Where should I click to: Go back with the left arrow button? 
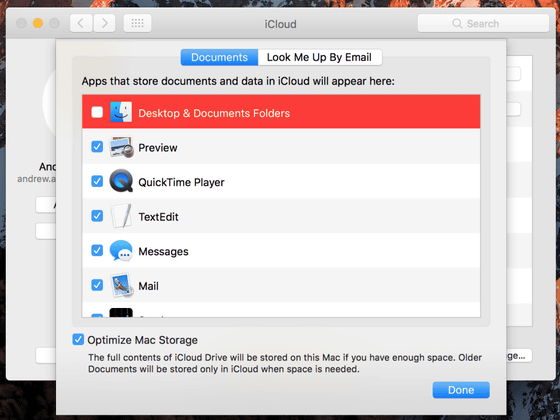[81, 24]
